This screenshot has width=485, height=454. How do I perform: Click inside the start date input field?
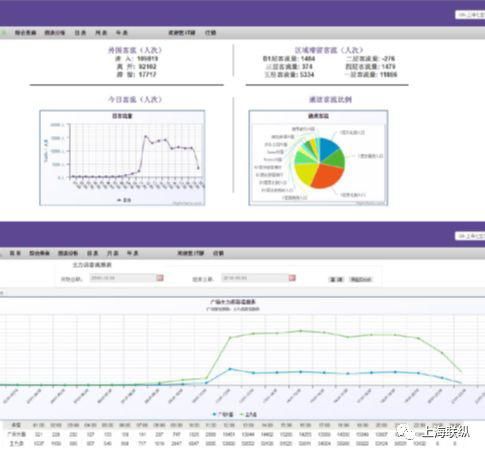(123, 278)
